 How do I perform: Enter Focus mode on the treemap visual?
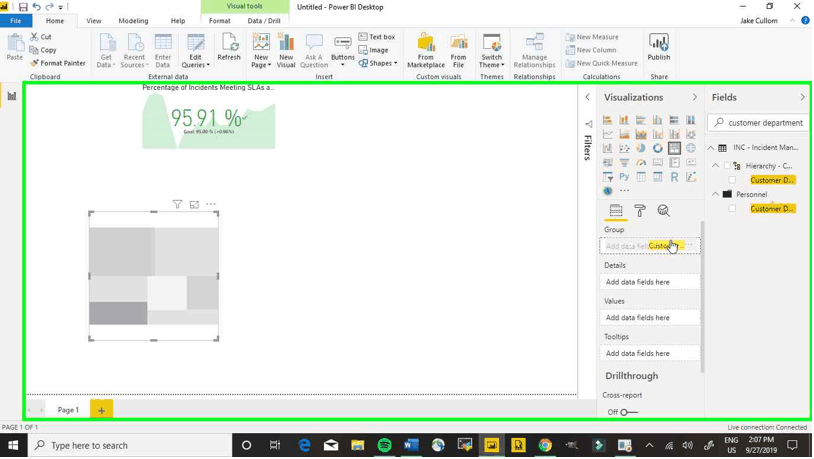click(194, 205)
